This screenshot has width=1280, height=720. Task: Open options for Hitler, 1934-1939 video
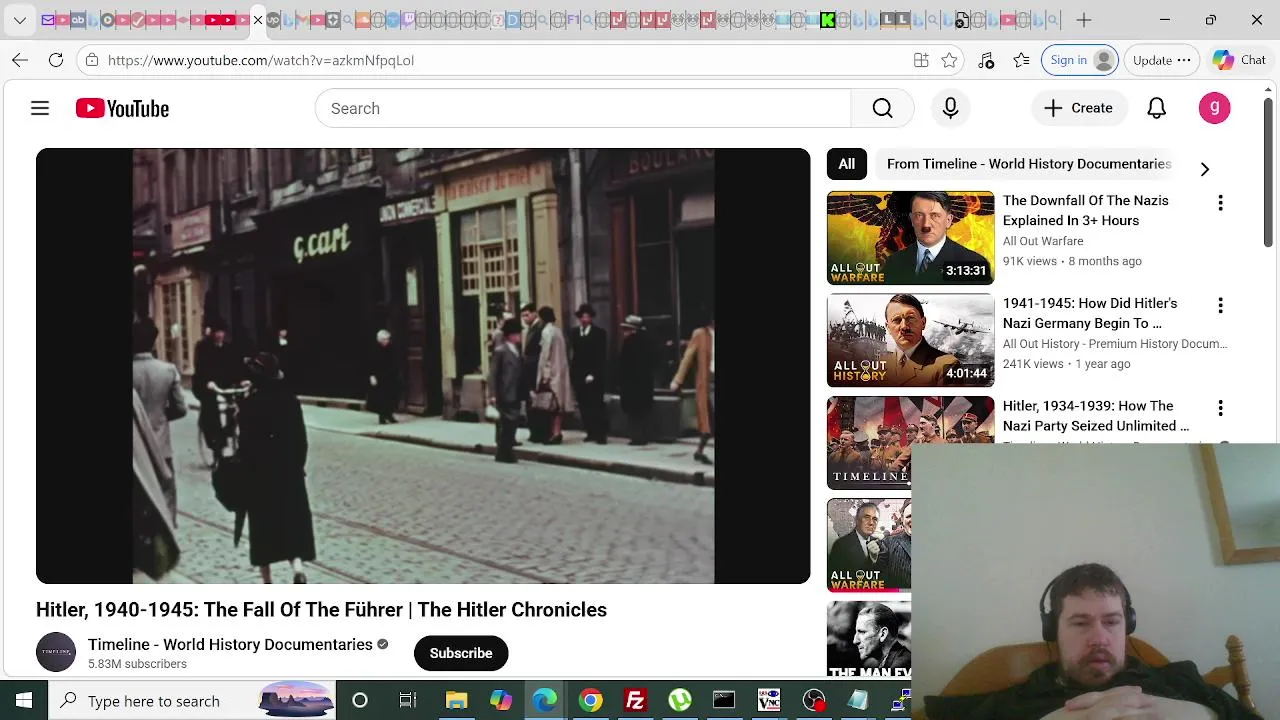[x=1220, y=408]
